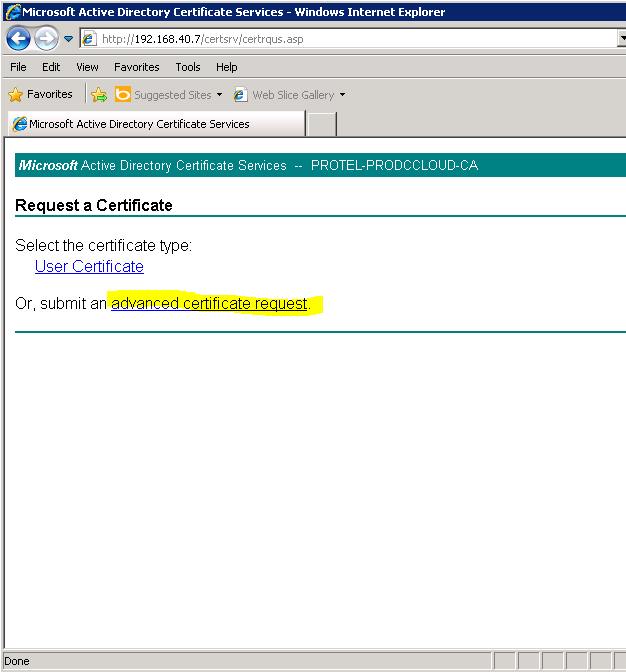Open a new blank tab
Screen dimensions: 626x672
pos(321,124)
